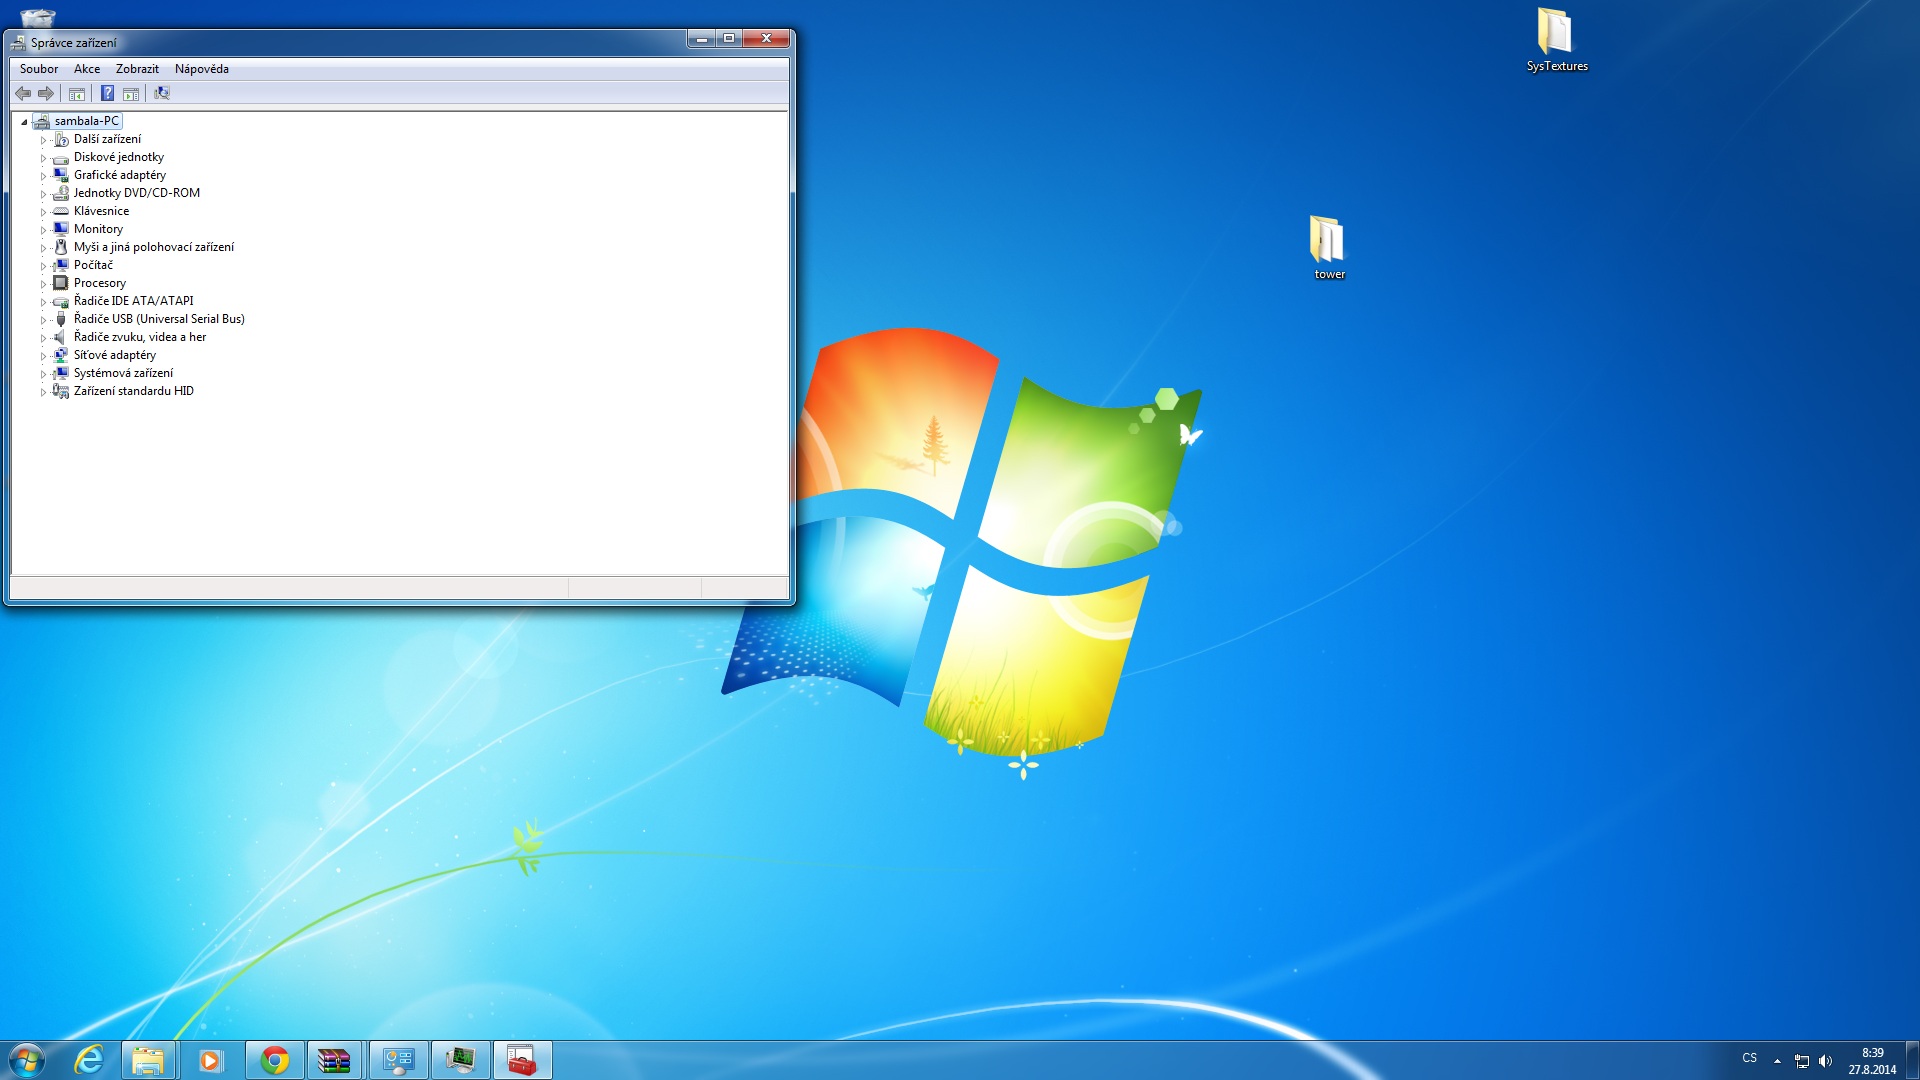Select Systémová zařízení text
The width and height of the screenshot is (1920, 1080).
[x=123, y=373]
